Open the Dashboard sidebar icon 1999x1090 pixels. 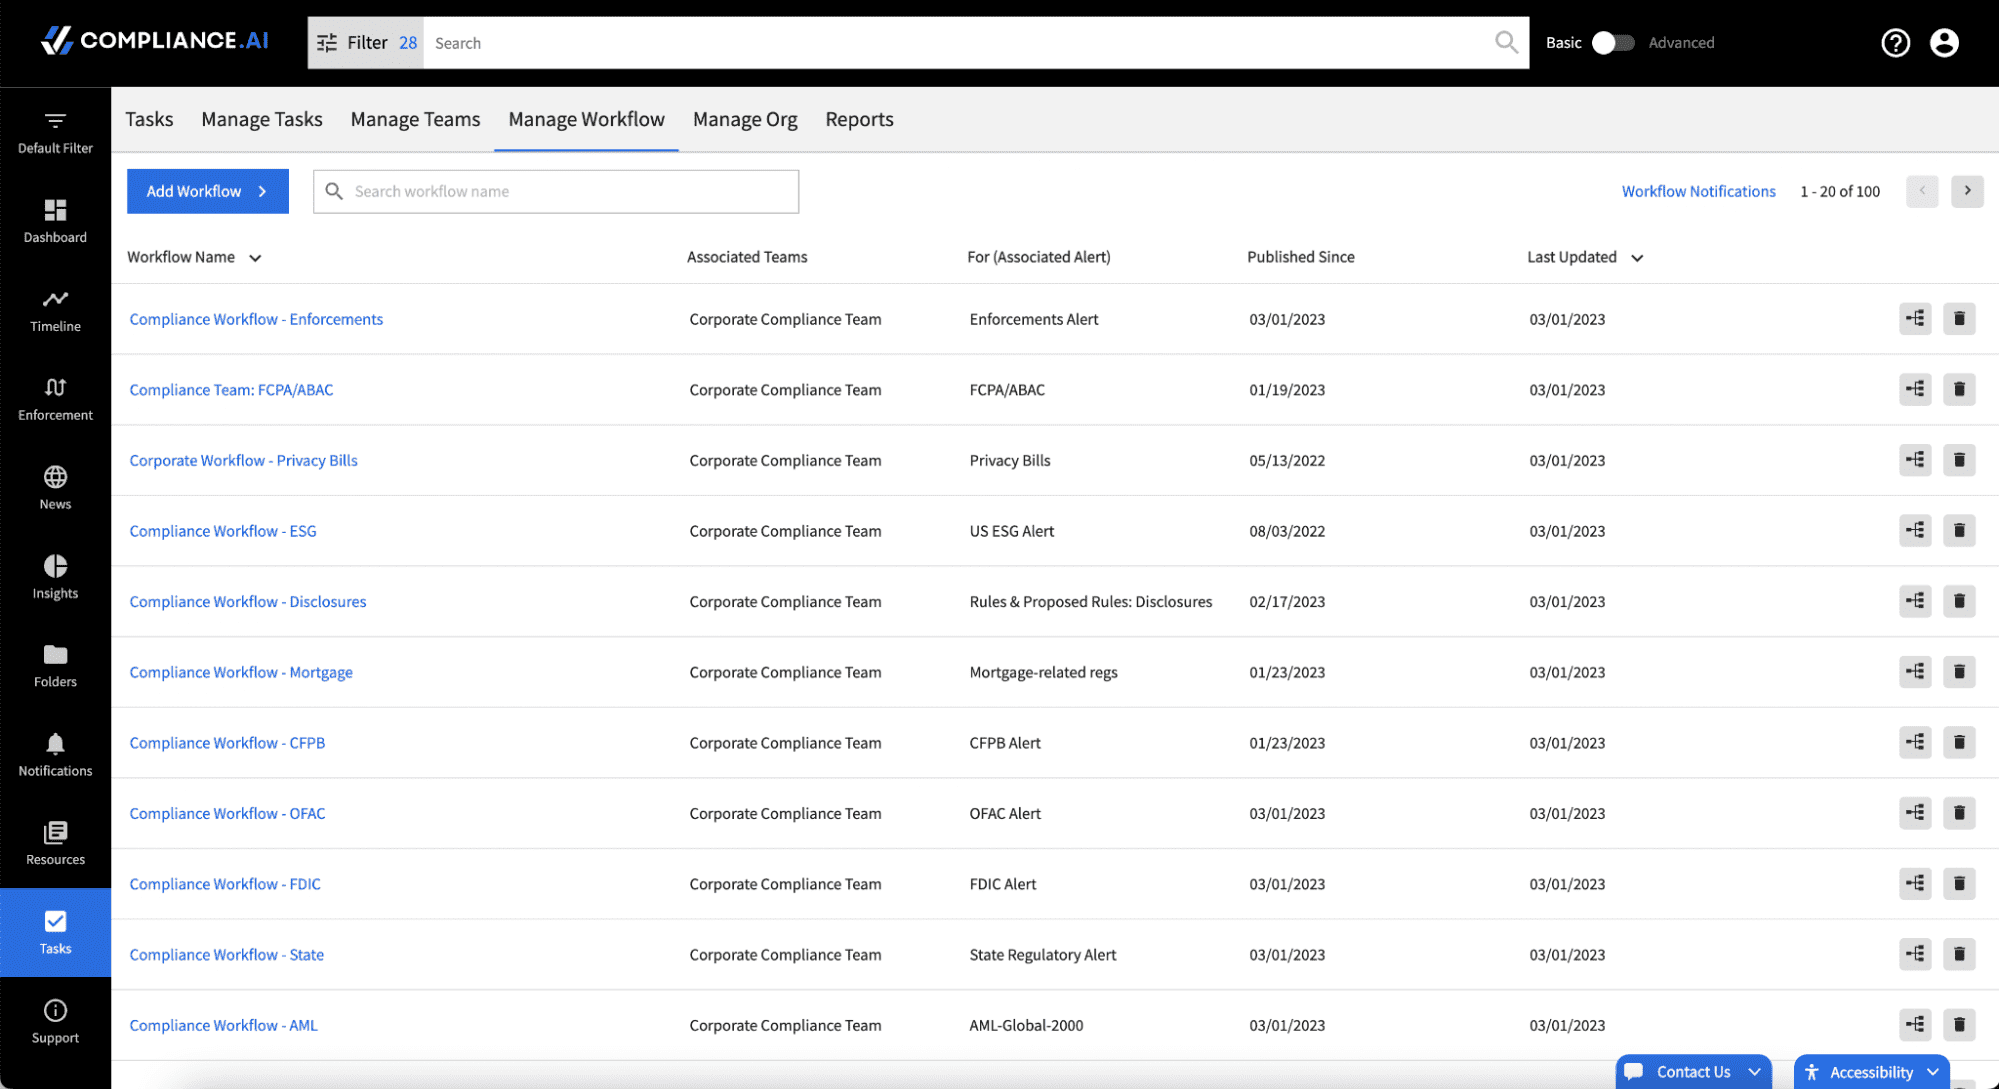pyautogui.click(x=55, y=221)
